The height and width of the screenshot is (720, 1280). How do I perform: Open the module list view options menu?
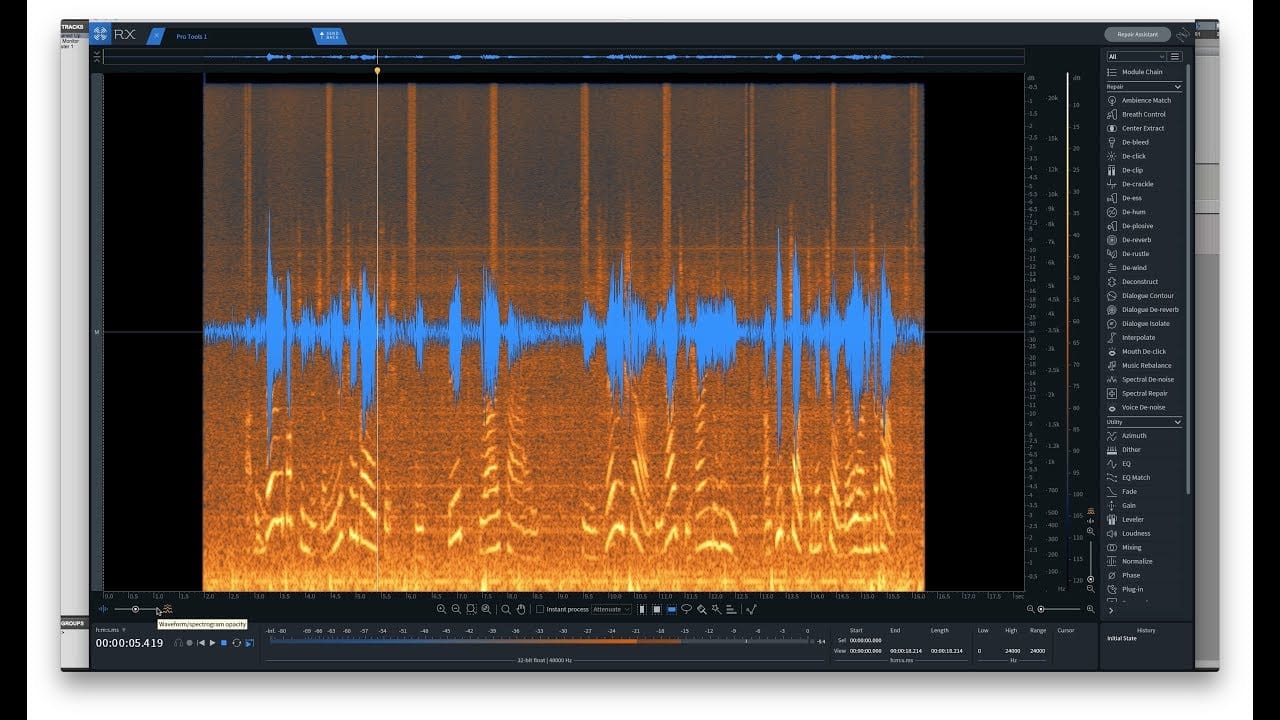[1176, 57]
